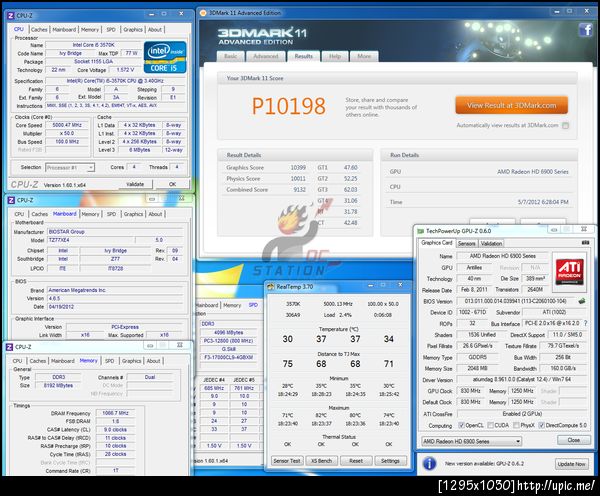
Task: Click the Validate button in CPU-Z
Action: tap(135, 184)
